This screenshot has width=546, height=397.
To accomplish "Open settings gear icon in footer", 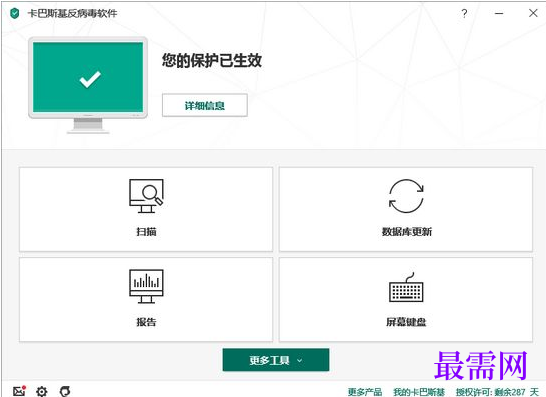I will click(42, 391).
